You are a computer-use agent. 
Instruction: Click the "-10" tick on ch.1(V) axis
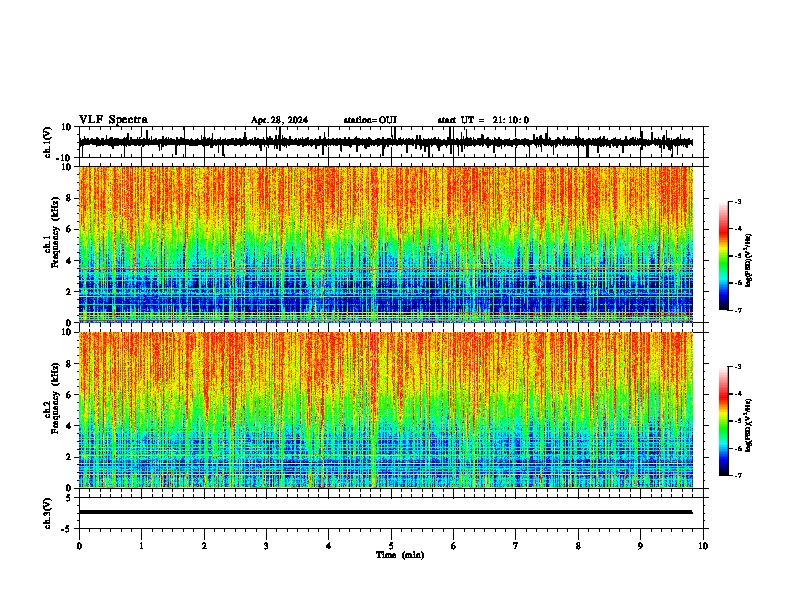tap(64, 158)
